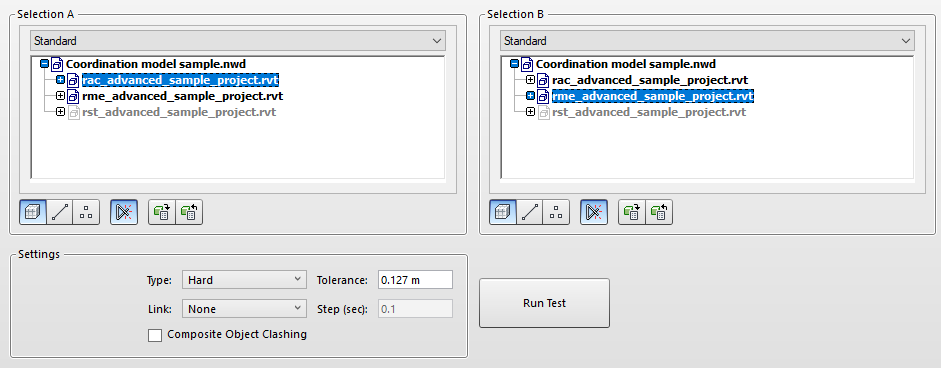Screen dimensions: 941x368
Task: Click the Run Test button
Action: point(544,303)
